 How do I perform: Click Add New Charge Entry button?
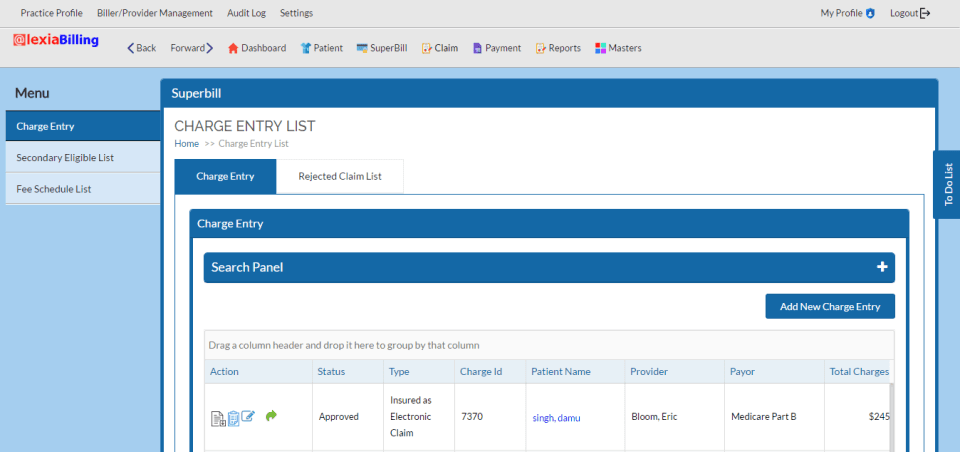click(830, 307)
